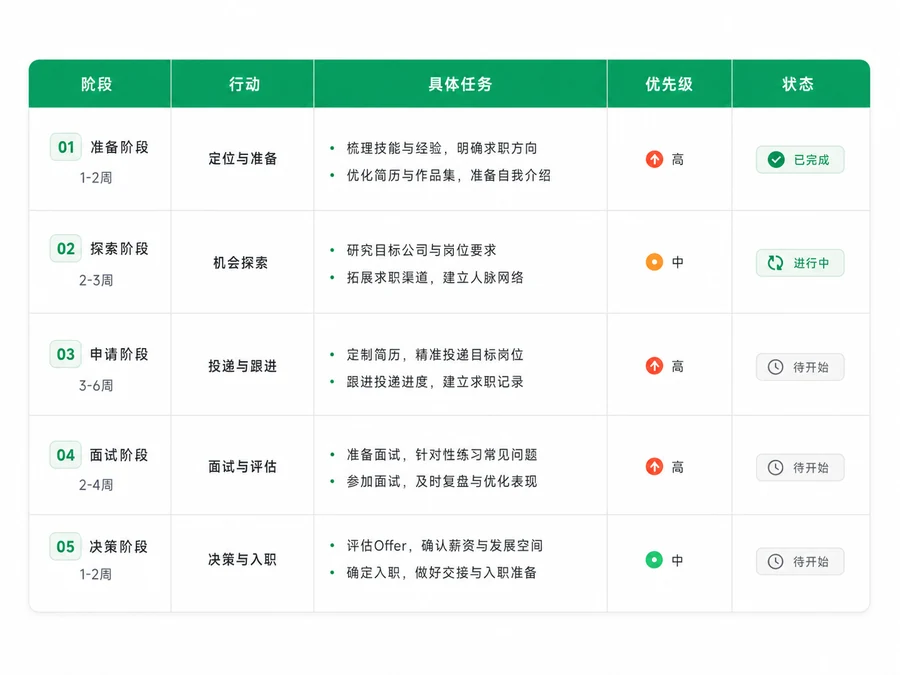
Task: Select the 02 stage number badge
Action: pos(65,249)
